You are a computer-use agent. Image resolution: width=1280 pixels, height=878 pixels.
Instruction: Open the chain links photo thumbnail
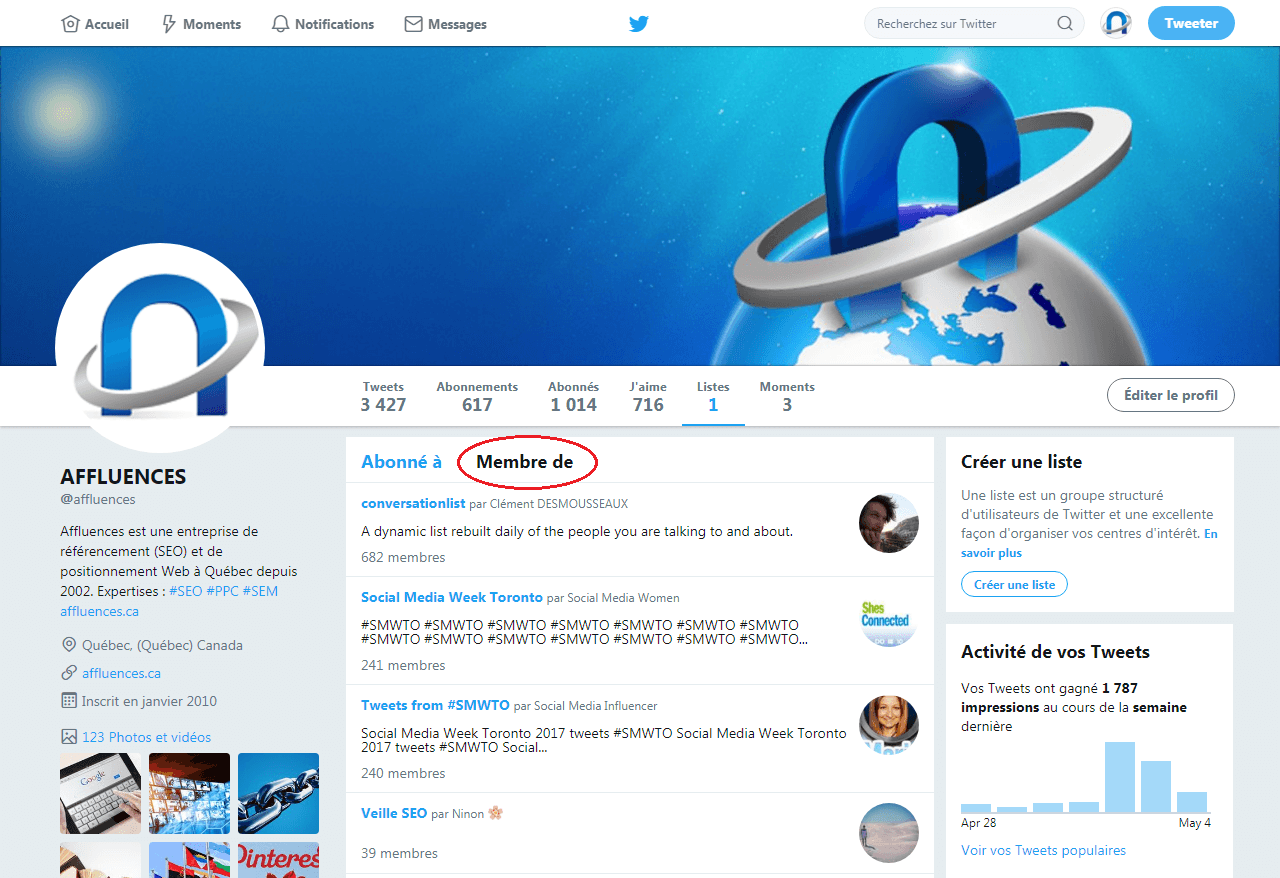click(278, 793)
